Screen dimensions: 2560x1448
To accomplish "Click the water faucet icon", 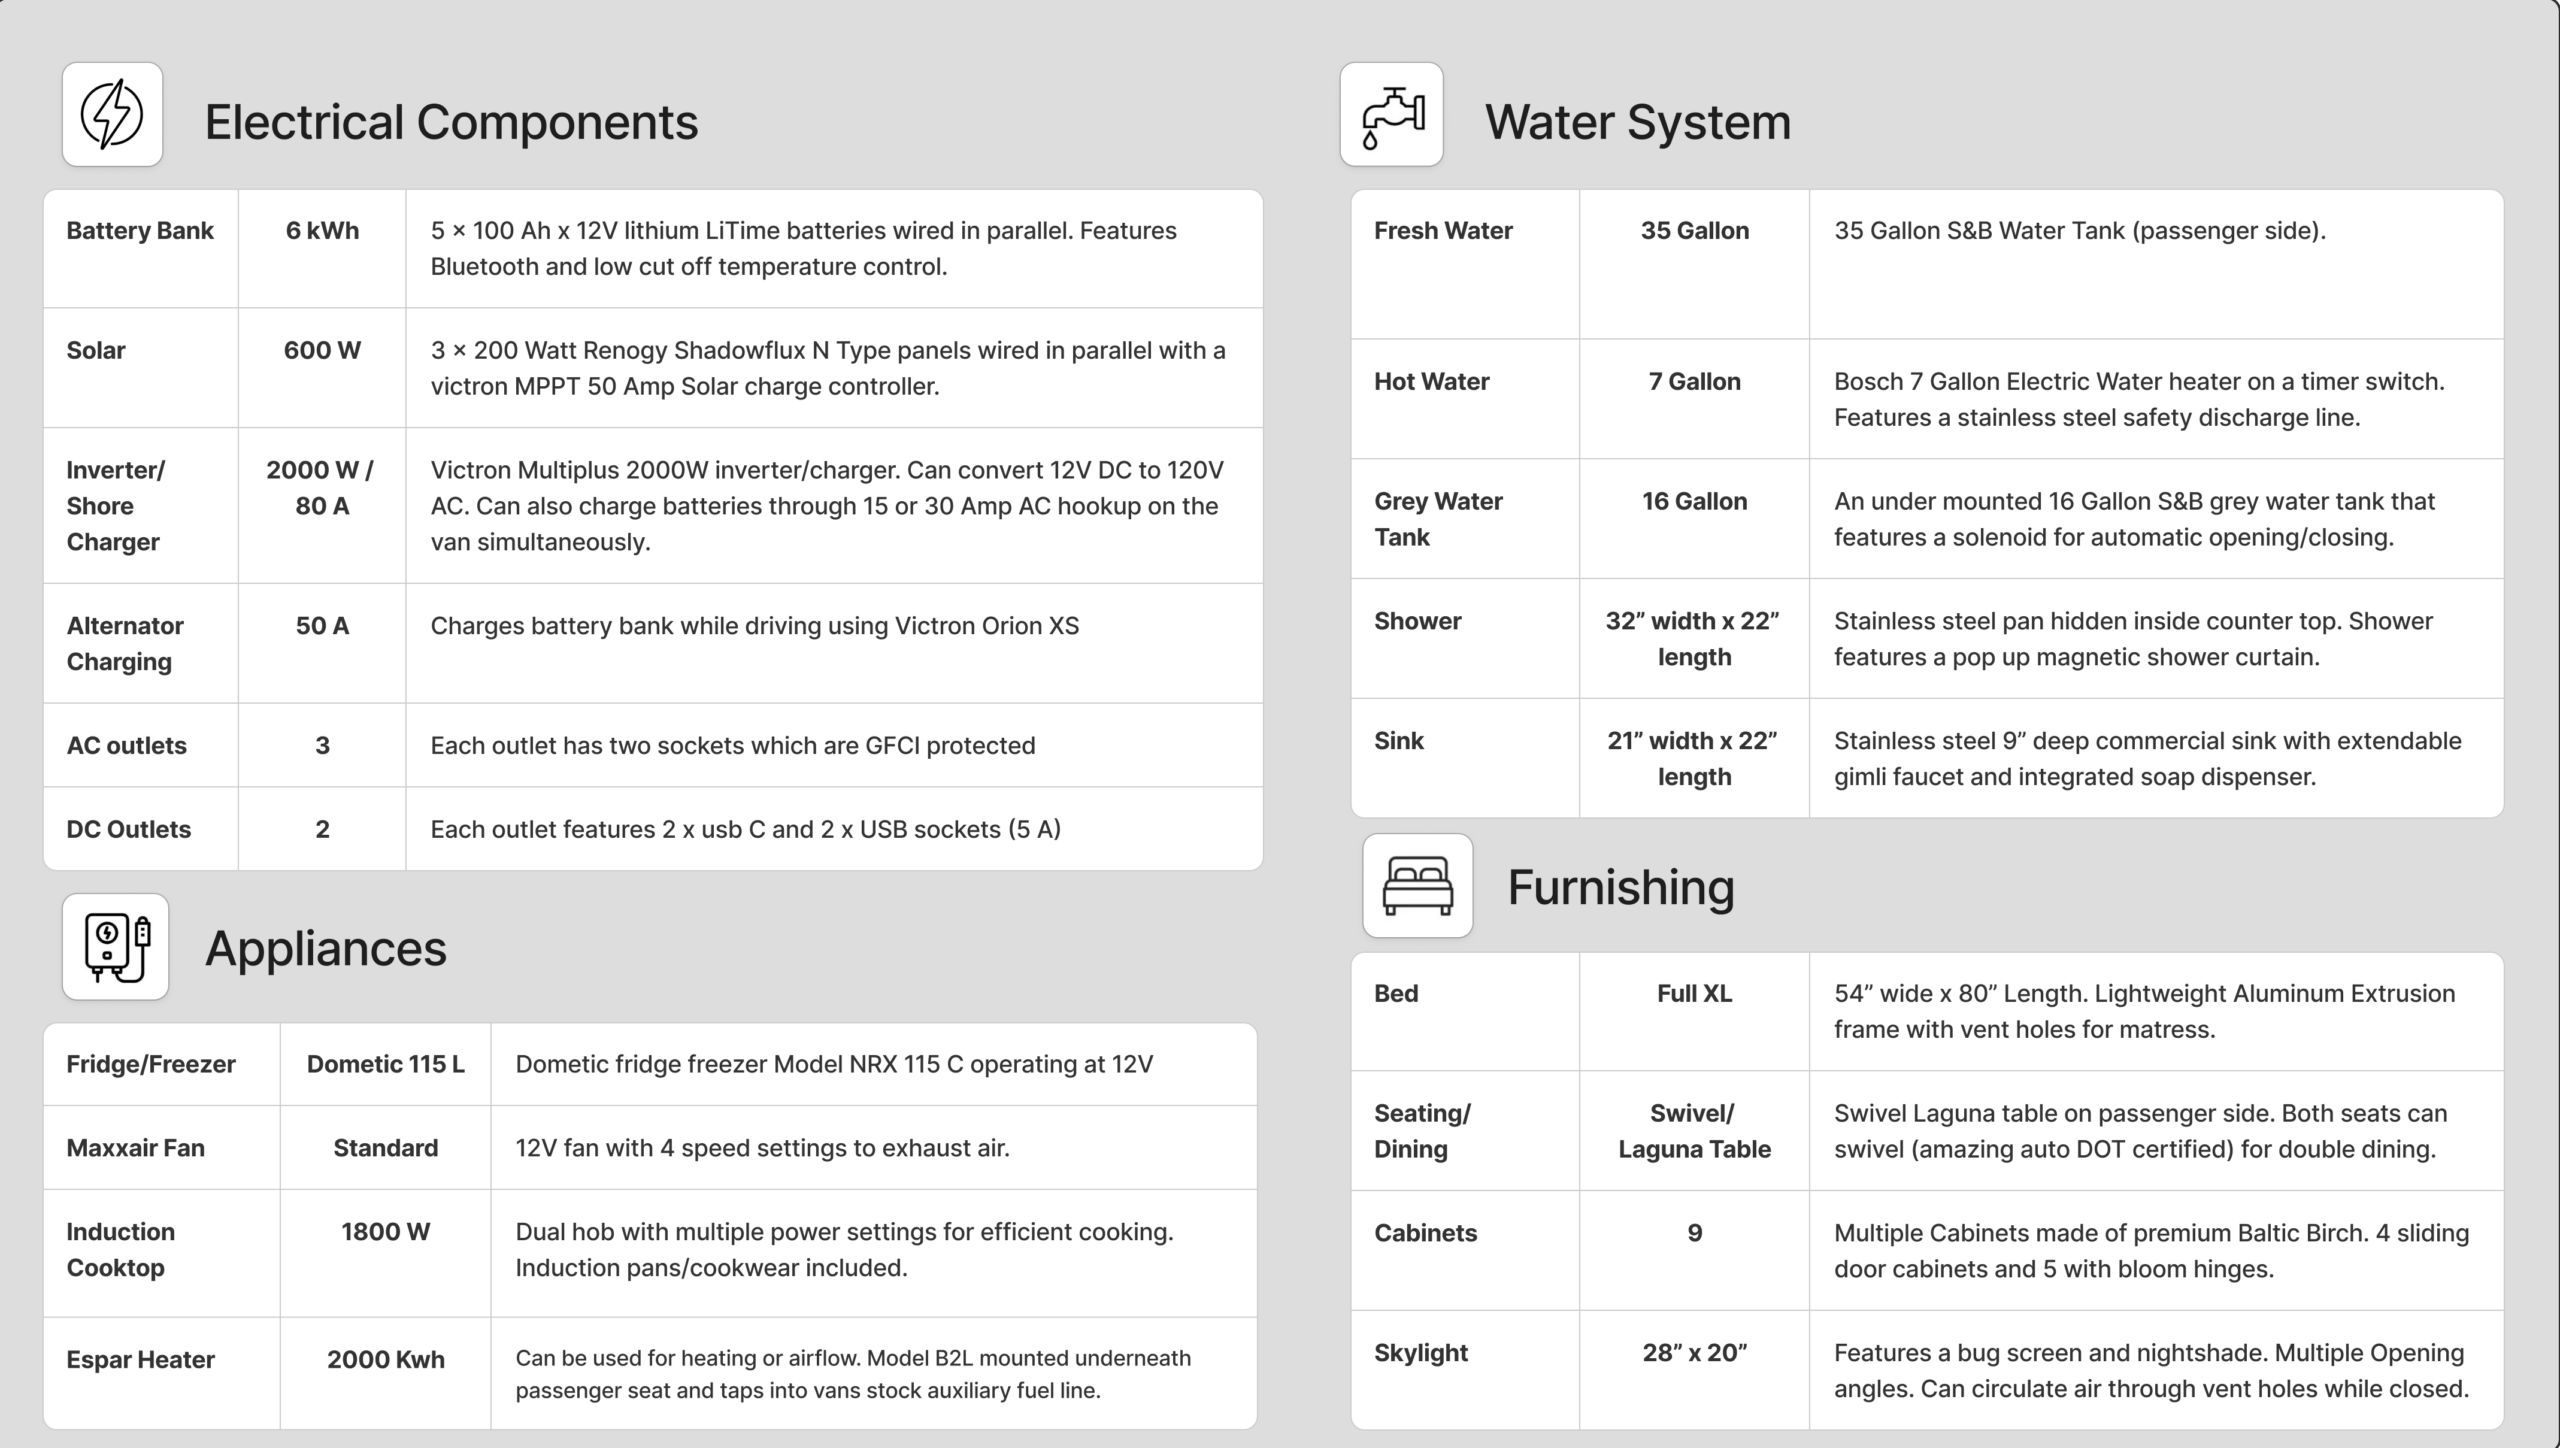I will coord(1391,114).
